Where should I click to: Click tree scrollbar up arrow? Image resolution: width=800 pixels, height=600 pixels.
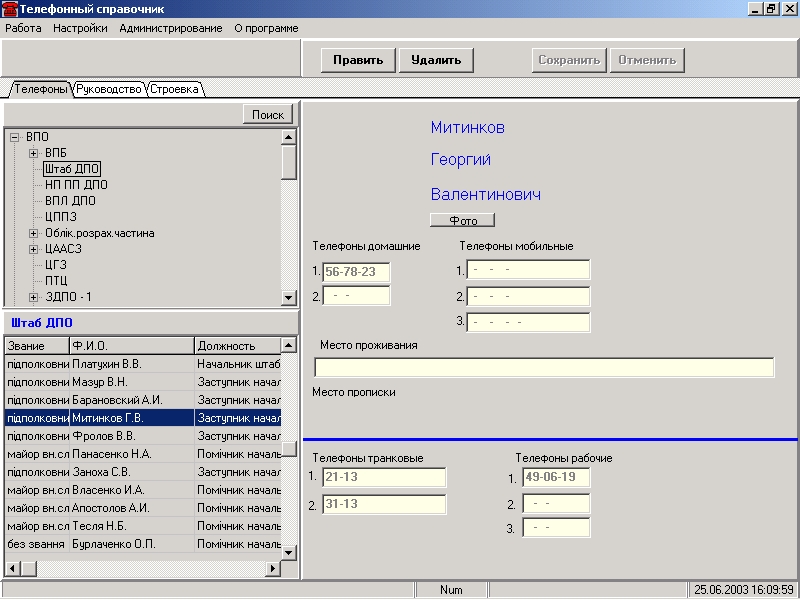(x=288, y=137)
